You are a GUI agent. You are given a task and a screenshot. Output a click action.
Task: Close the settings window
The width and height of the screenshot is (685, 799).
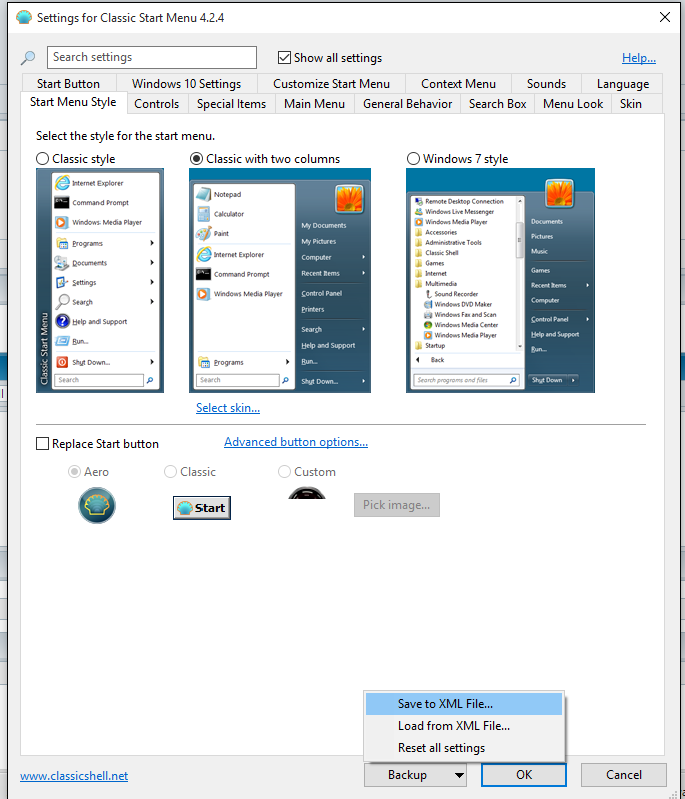(665, 17)
